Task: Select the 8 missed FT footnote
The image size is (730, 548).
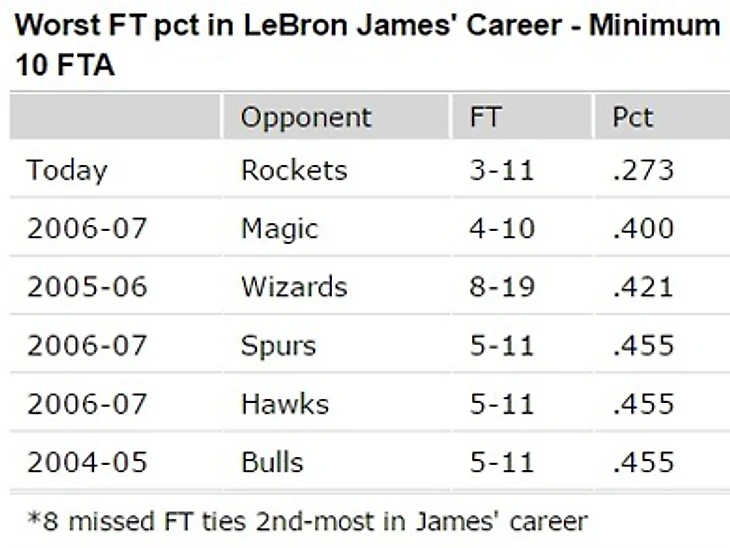Action: (307, 521)
